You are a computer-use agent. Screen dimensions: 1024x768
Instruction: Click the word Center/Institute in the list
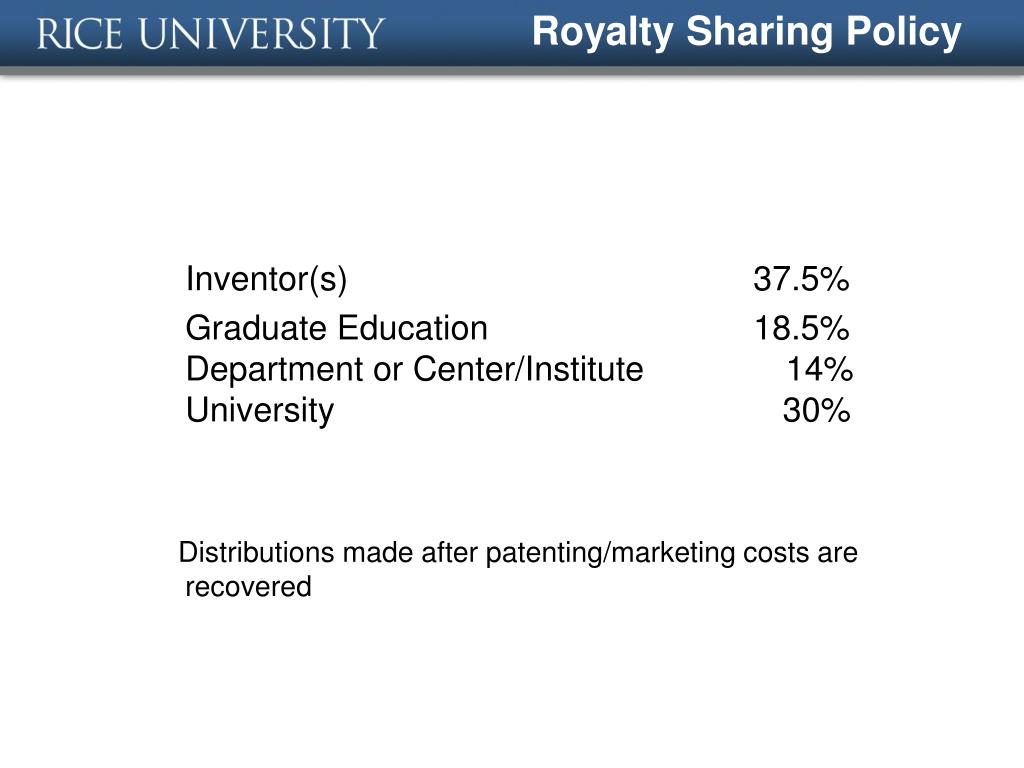click(x=528, y=369)
